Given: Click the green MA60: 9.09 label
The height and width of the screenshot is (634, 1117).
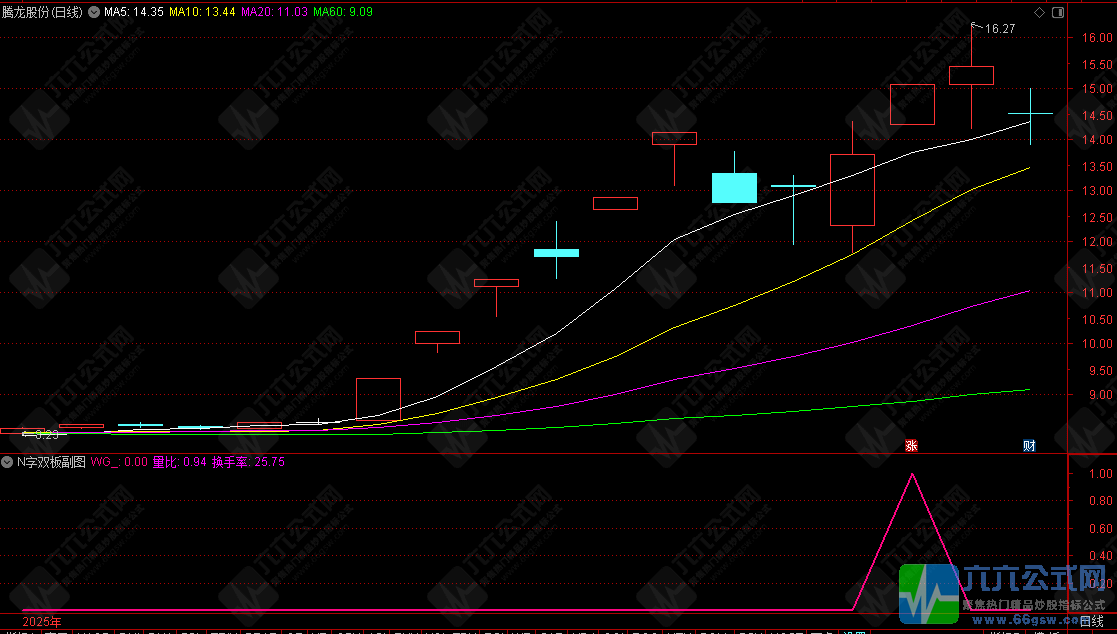Looking at the screenshot, I should point(343,12).
